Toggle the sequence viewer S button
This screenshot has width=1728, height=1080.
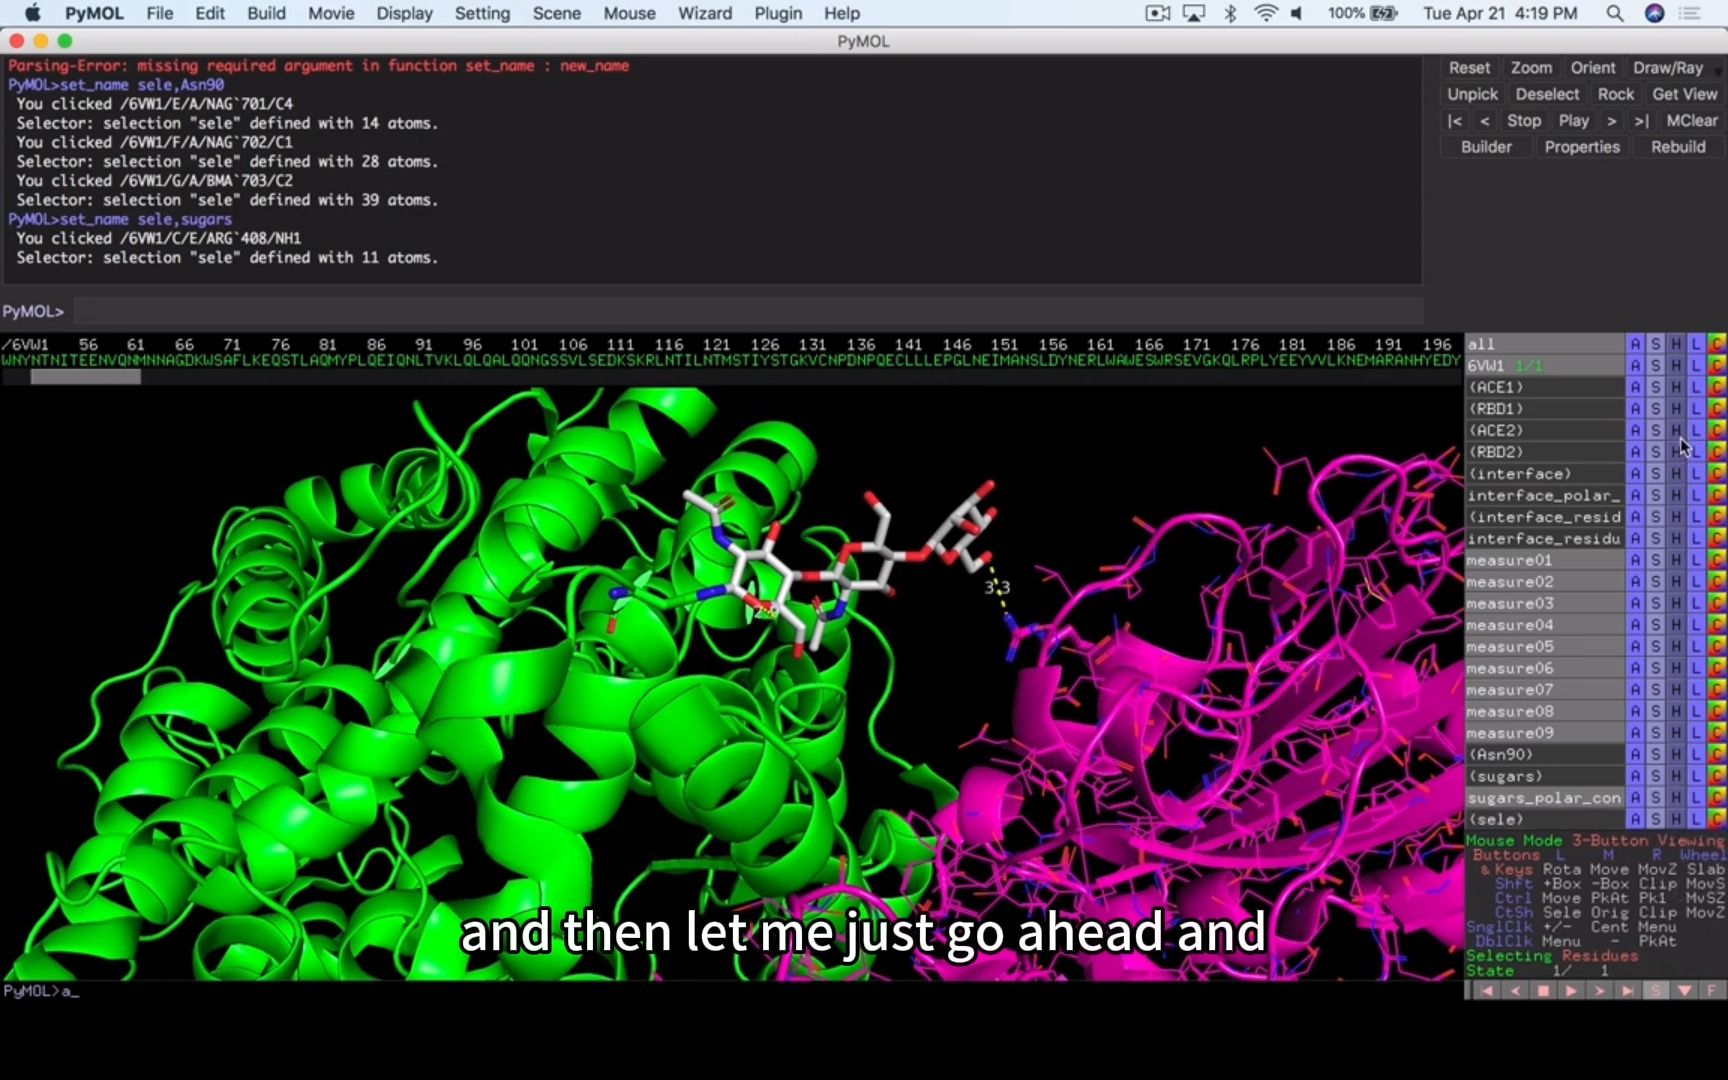[x=1655, y=990]
